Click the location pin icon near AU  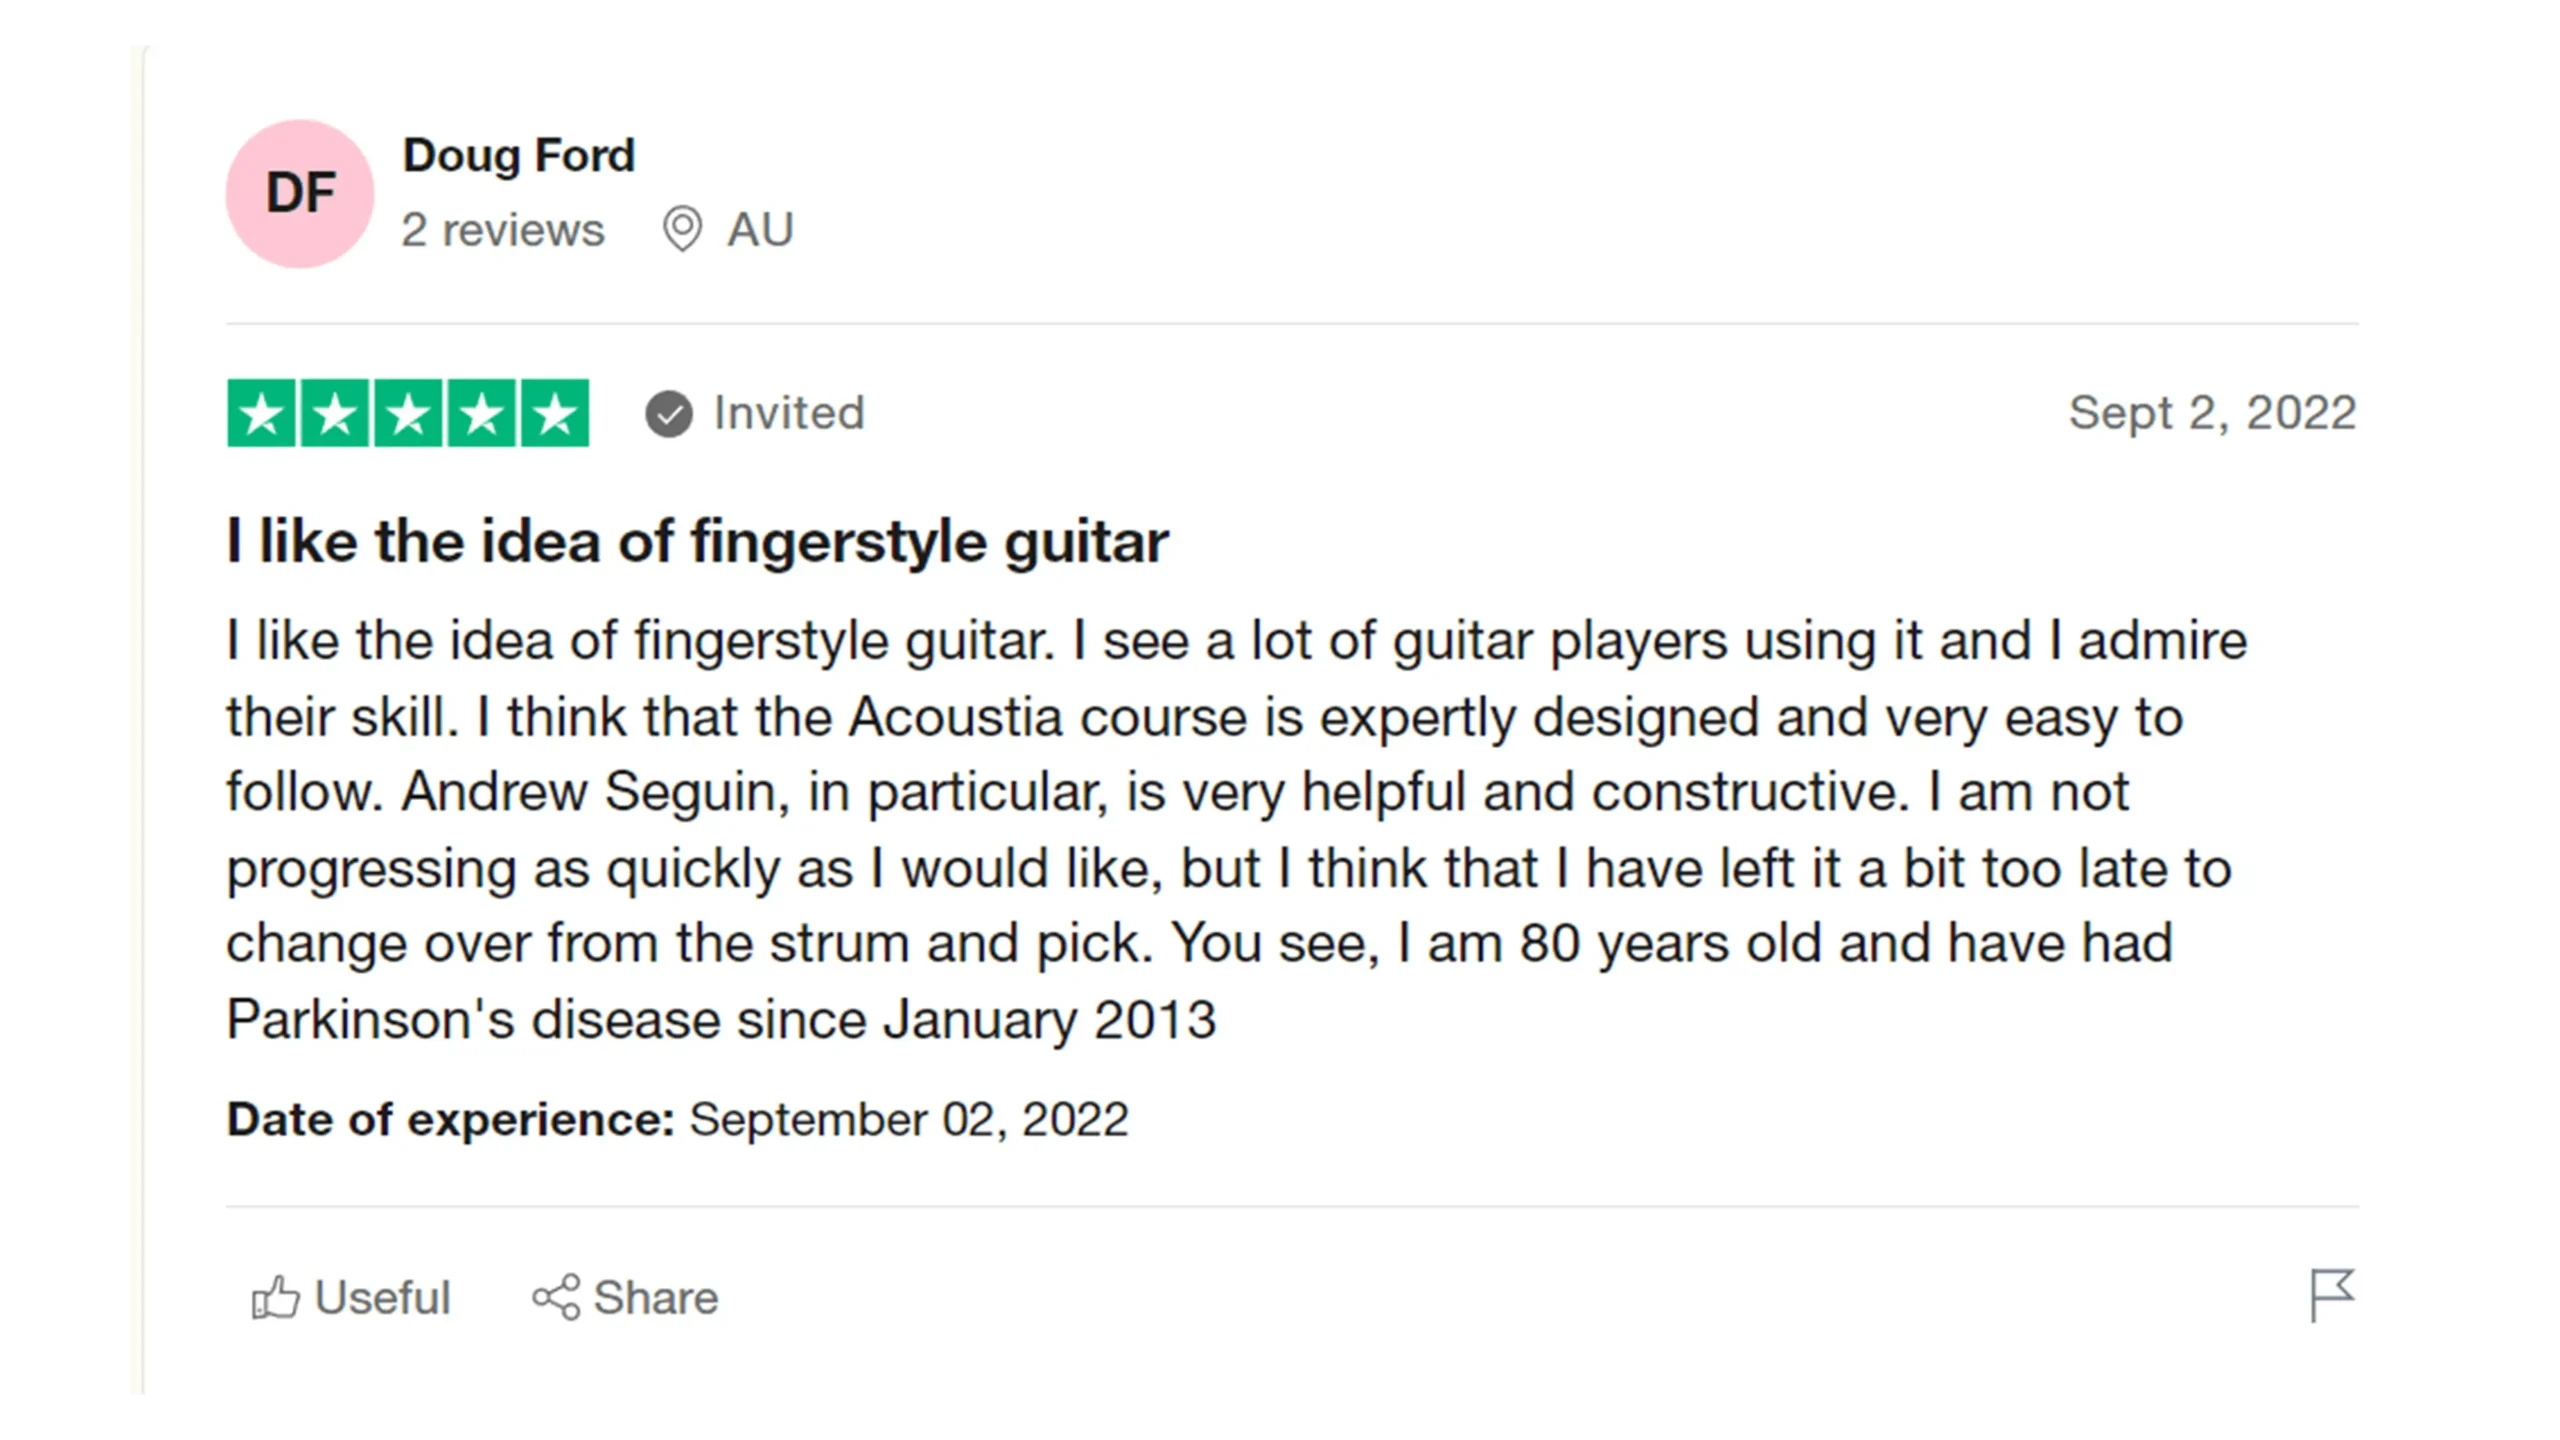[682, 229]
